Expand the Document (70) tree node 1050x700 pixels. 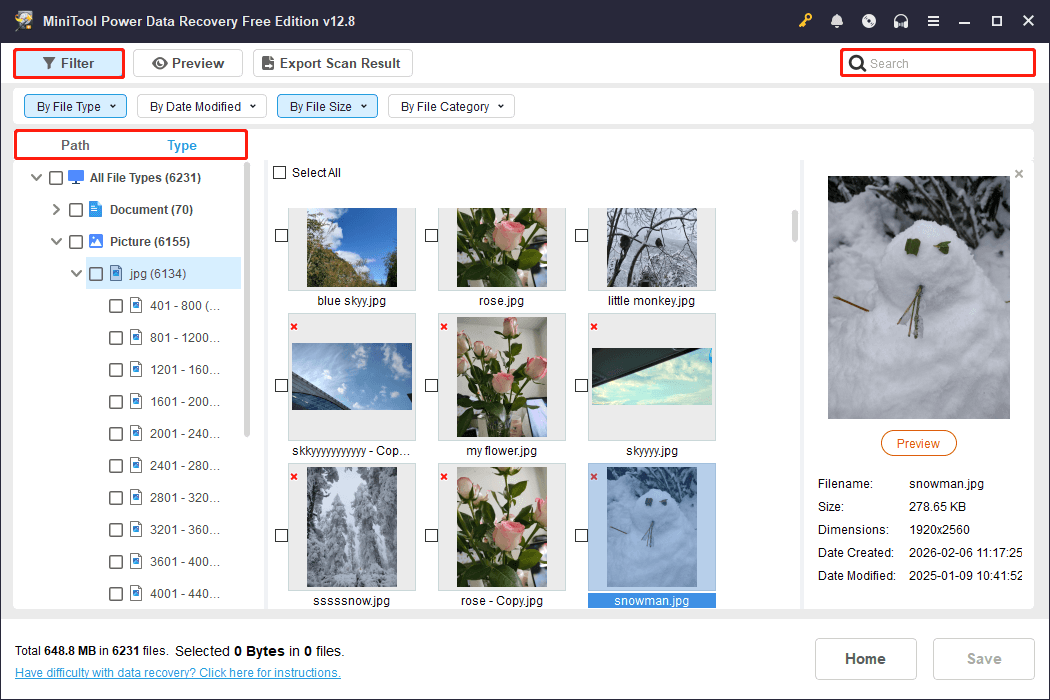click(x=56, y=209)
